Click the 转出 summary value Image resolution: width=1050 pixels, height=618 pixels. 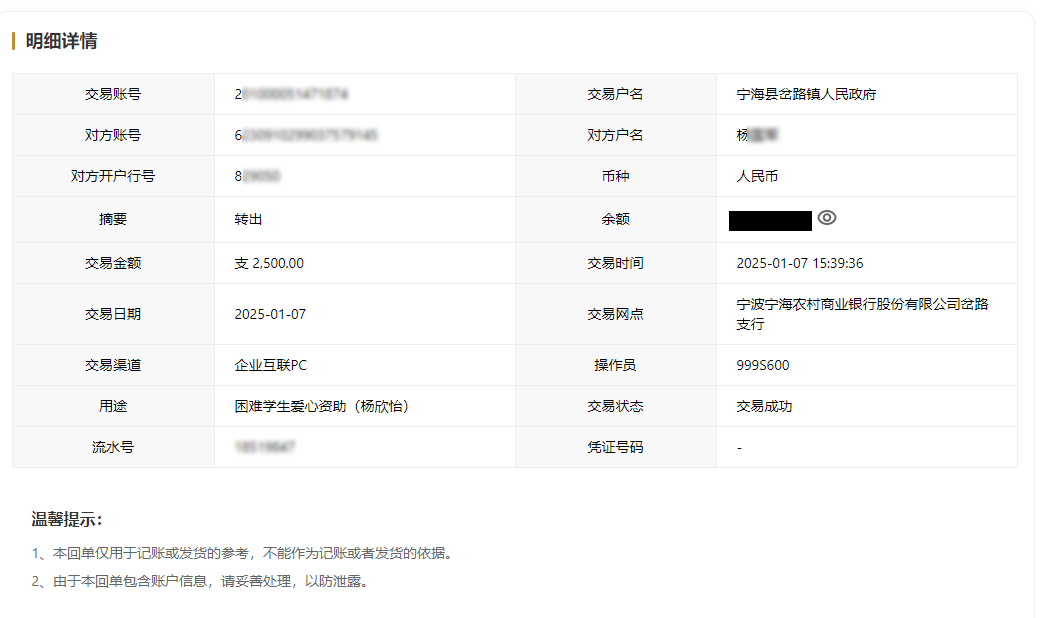(x=248, y=219)
